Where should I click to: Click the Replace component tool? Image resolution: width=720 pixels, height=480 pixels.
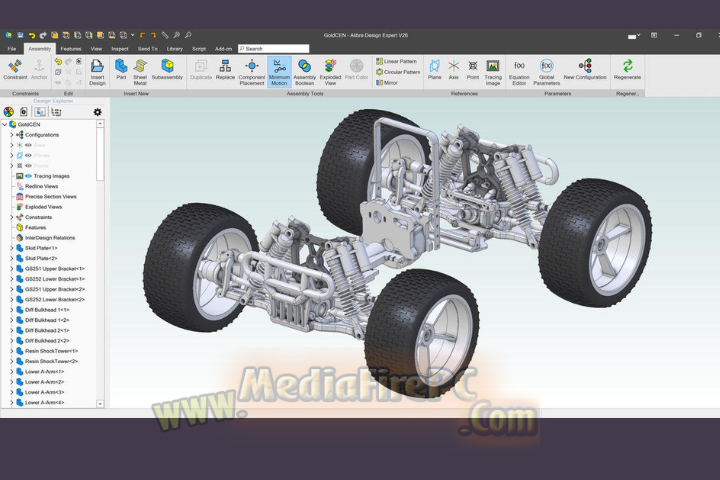tap(225, 69)
